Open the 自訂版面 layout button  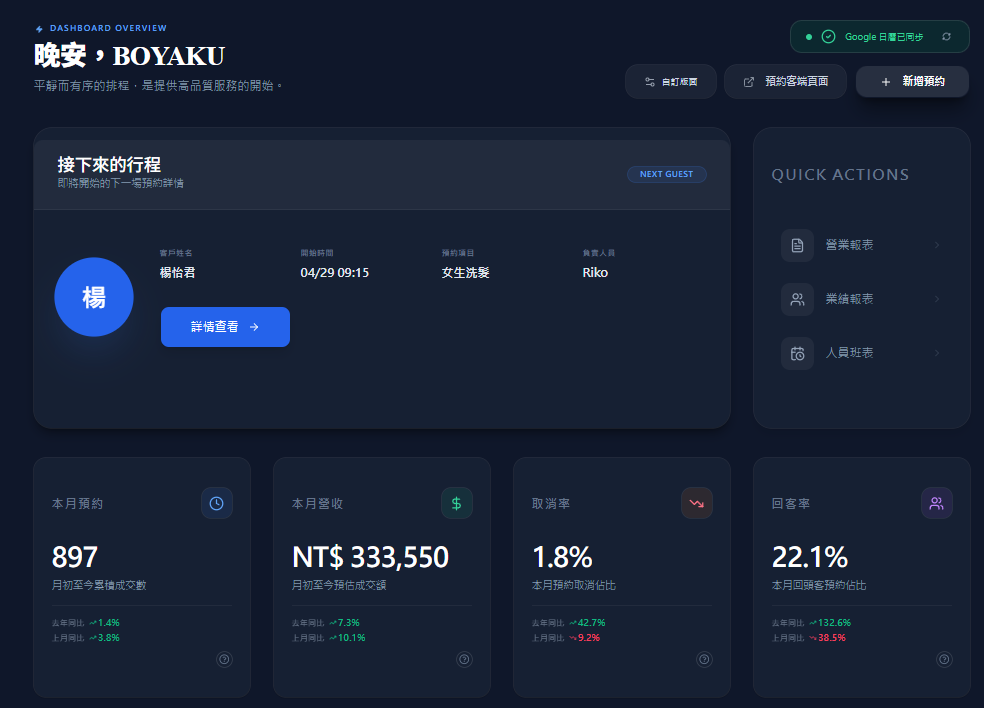coord(671,82)
